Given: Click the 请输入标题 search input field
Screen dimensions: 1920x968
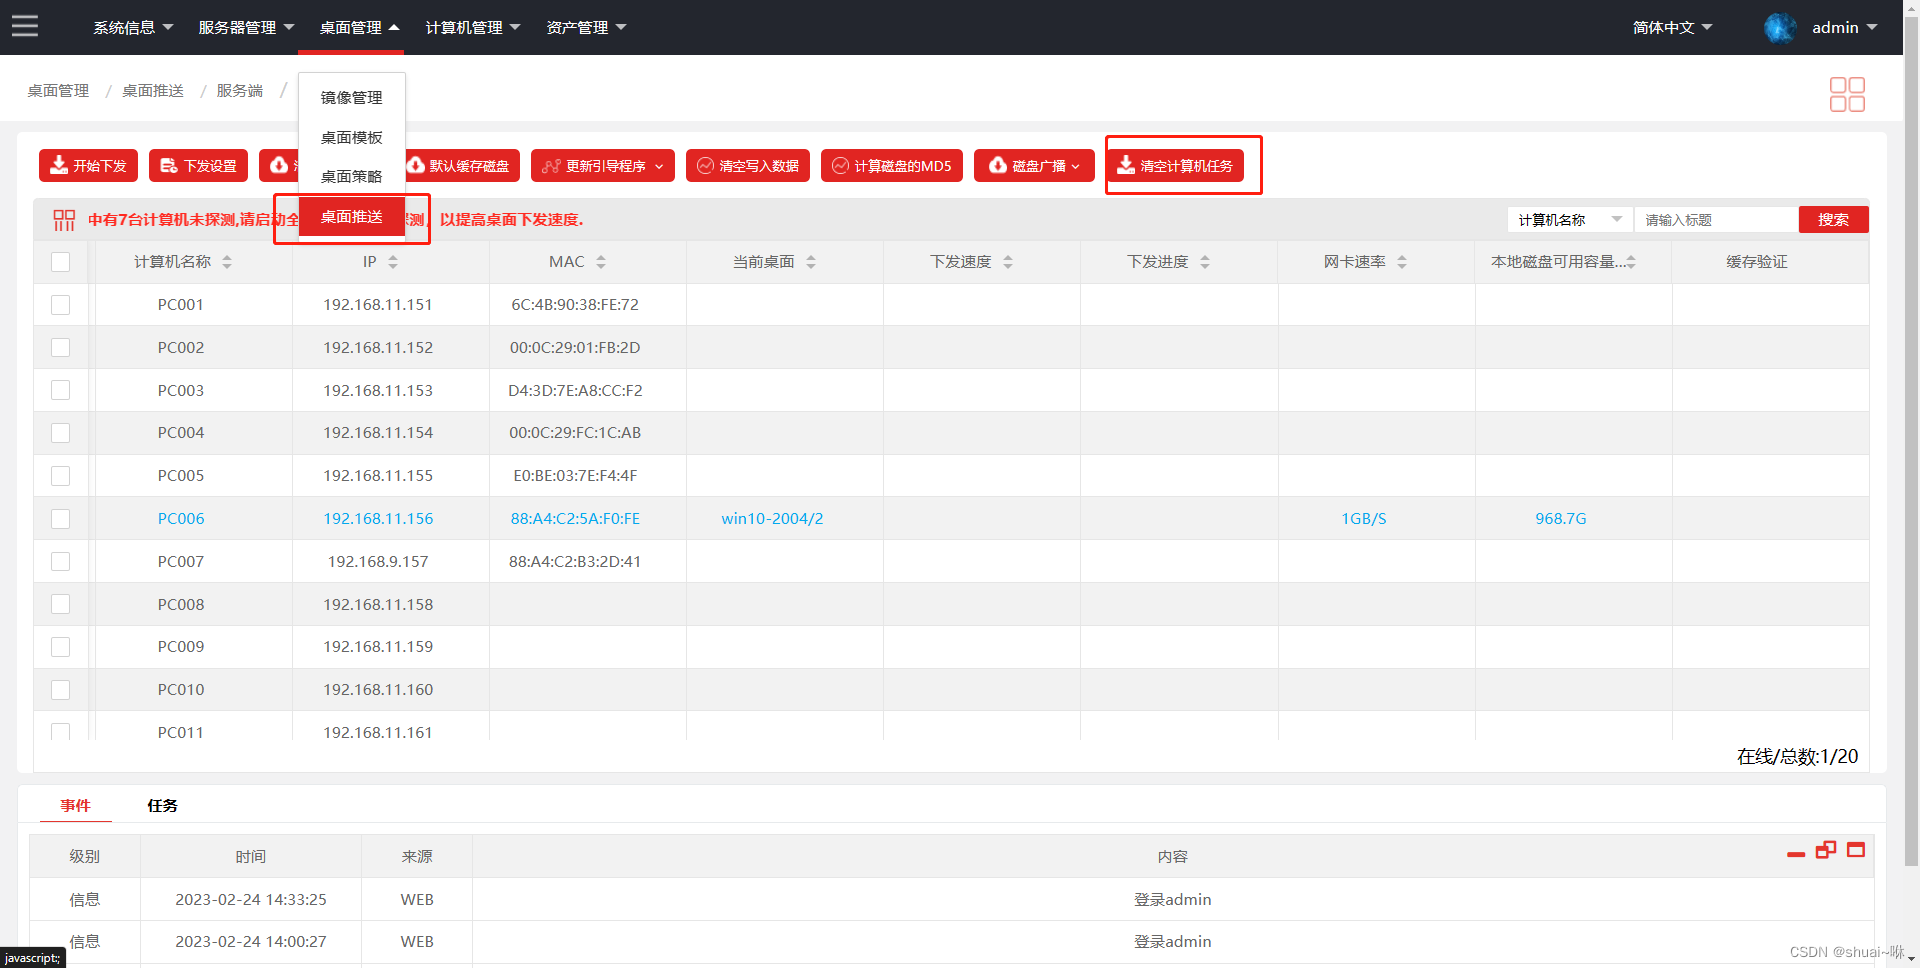Looking at the screenshot, I should click(x=1716, y=219).
